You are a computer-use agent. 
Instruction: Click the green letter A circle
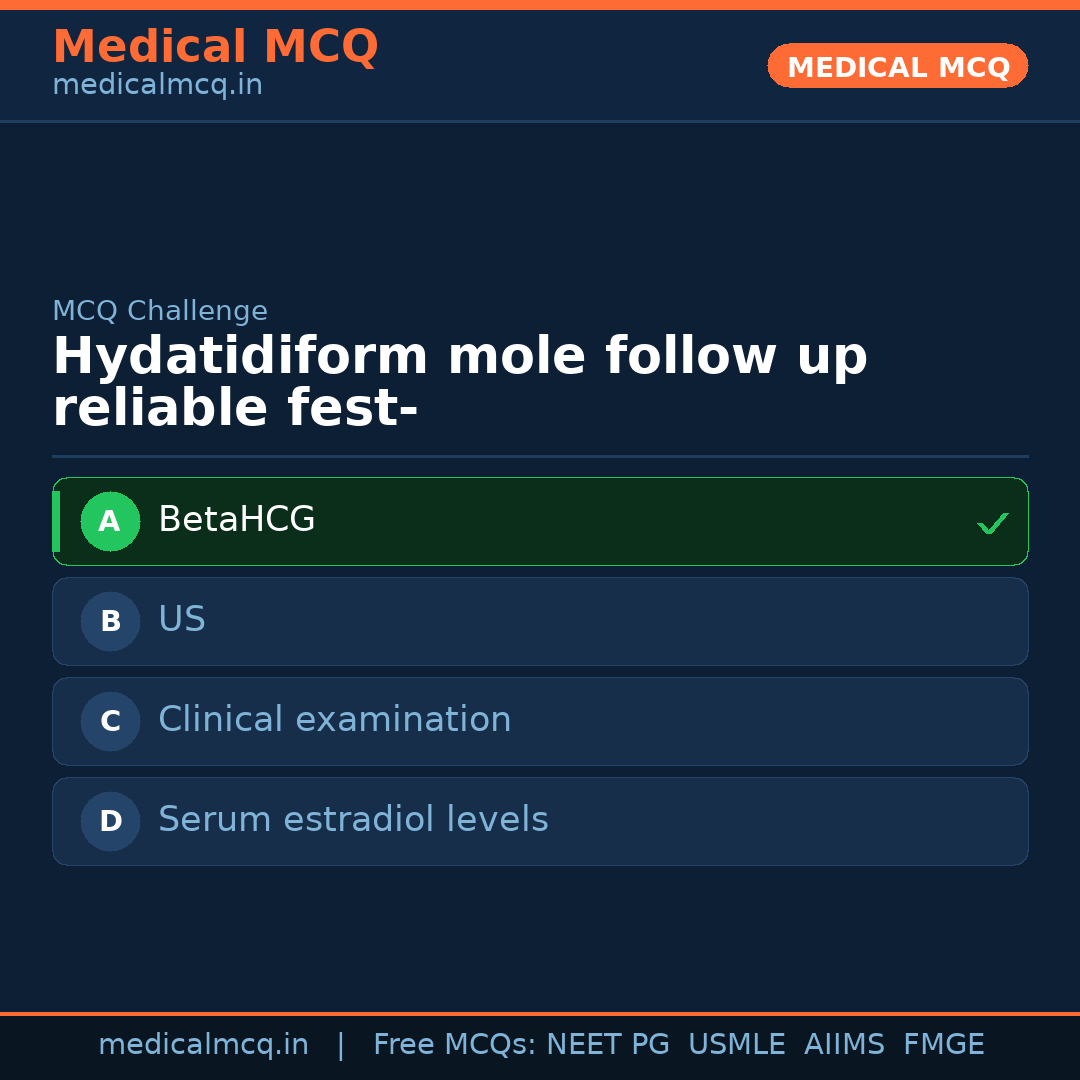[110, 521]
